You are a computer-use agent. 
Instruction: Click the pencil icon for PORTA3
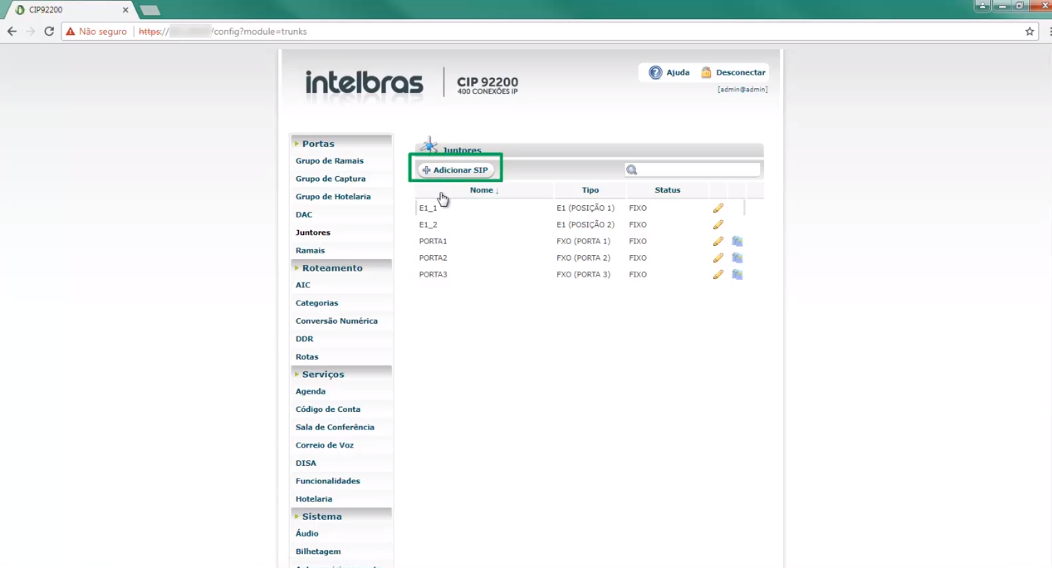coord(718,274)
